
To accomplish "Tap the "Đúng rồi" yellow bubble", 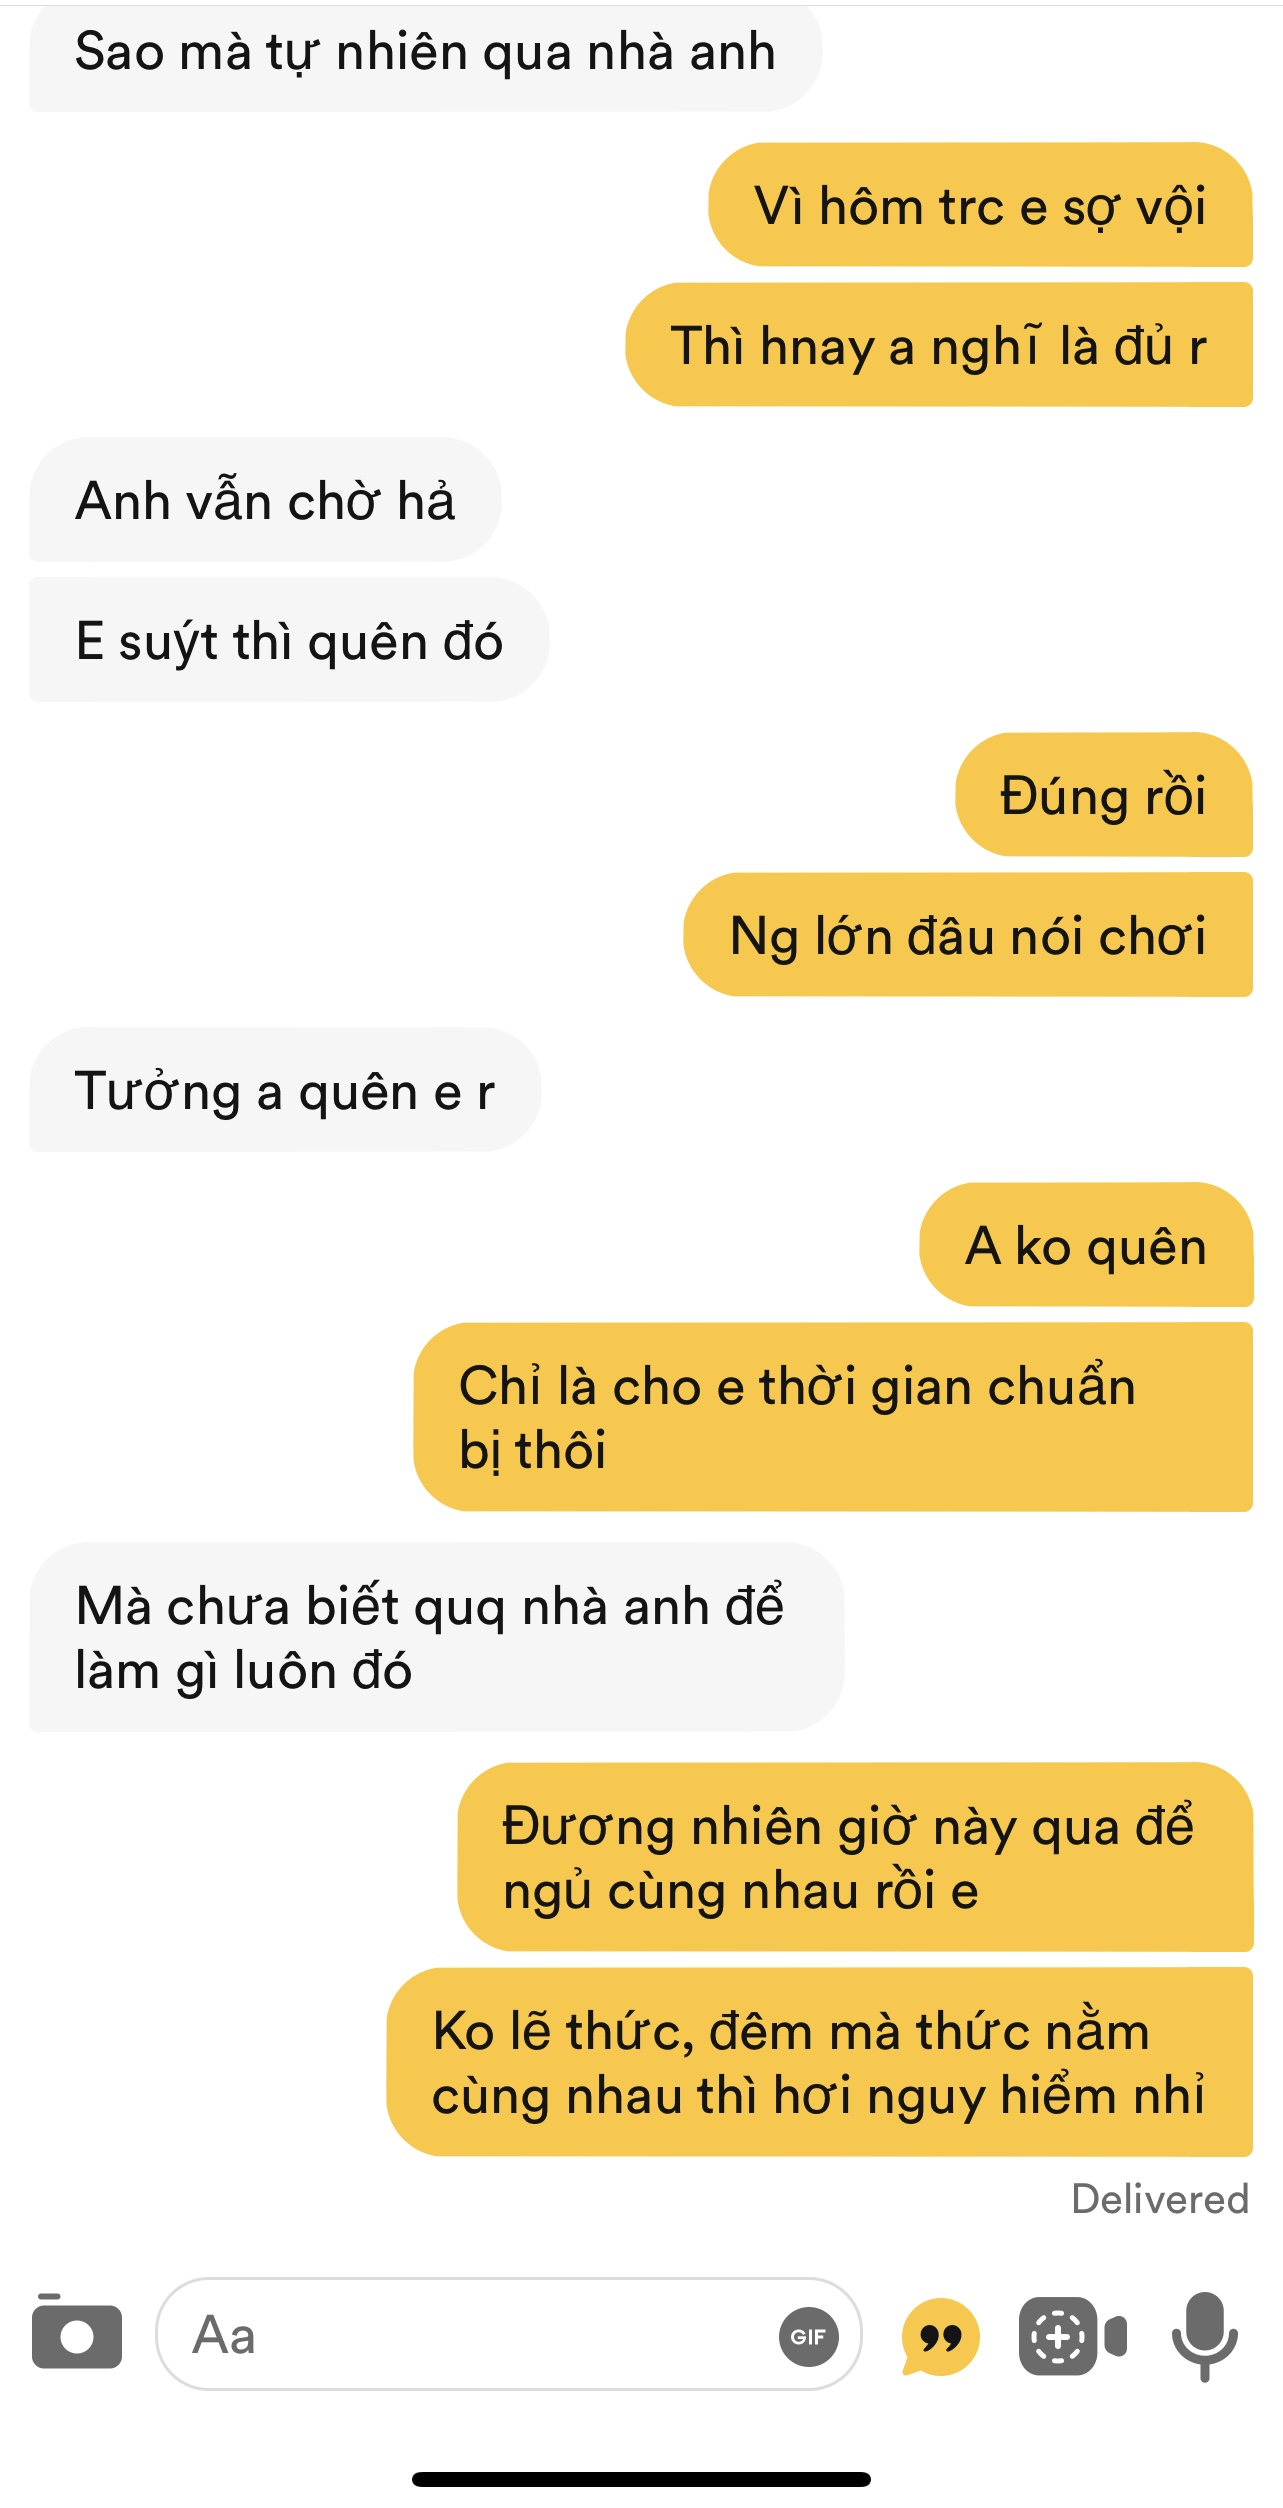I will pyautogui.click(x=1104, y=795).
